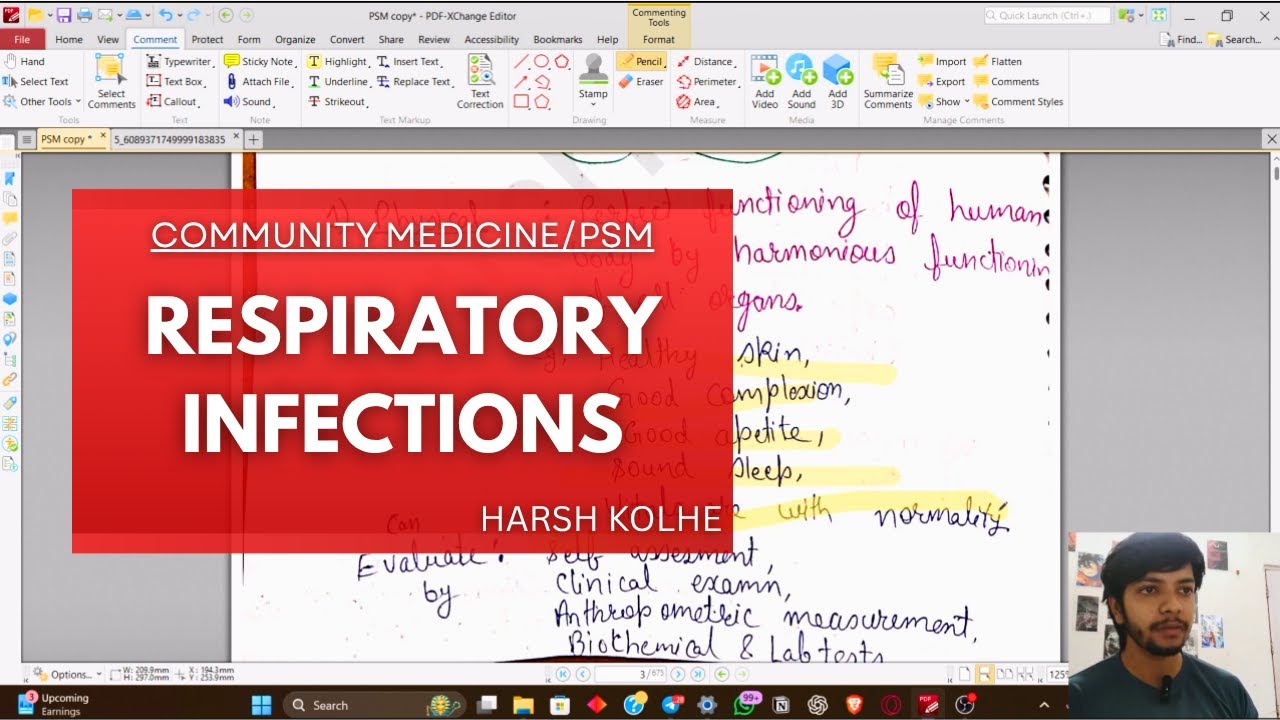
Task: Select the Text Box tool
Action: pos(176,81)
